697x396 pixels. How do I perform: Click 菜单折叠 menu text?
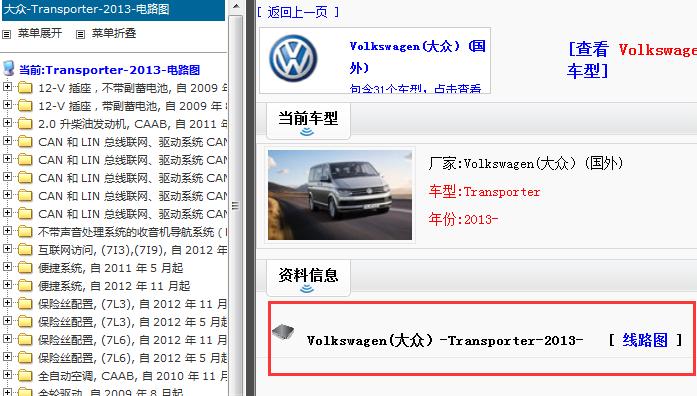pos(114,33)
